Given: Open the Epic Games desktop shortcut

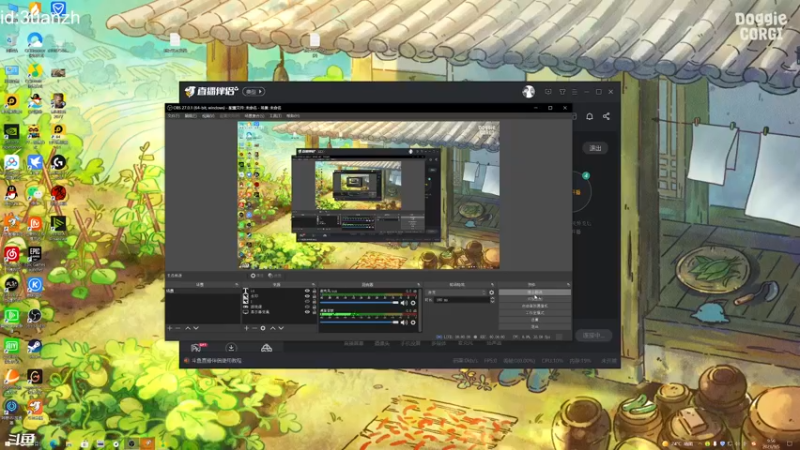Looking at the screenshot, I should click(35, 254).
